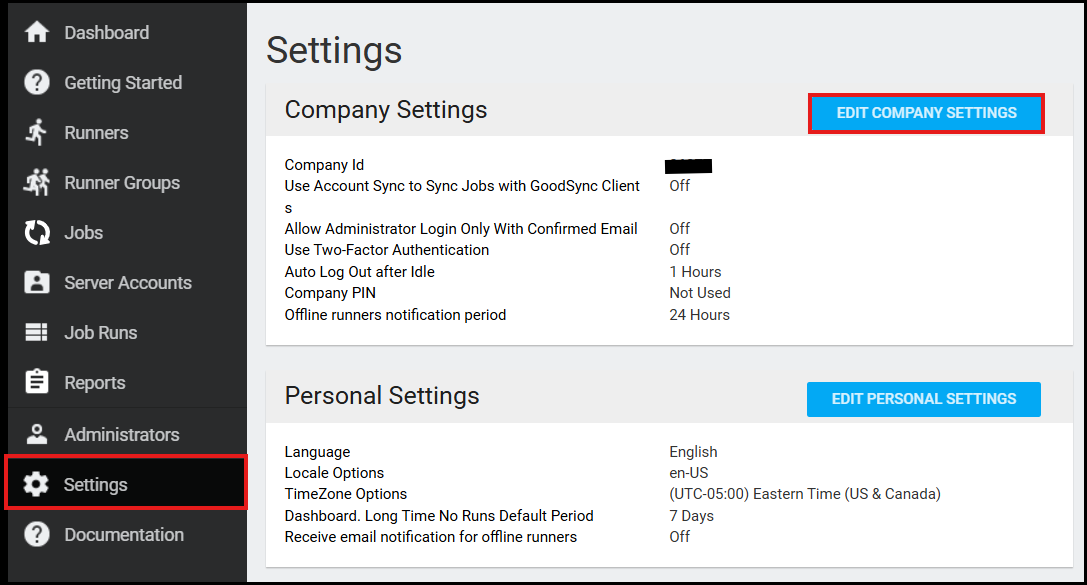The height and width of the screenshot is (585, 1087).
Task: Select the Runners running-figure icon
Action: [x=36, y=132]
